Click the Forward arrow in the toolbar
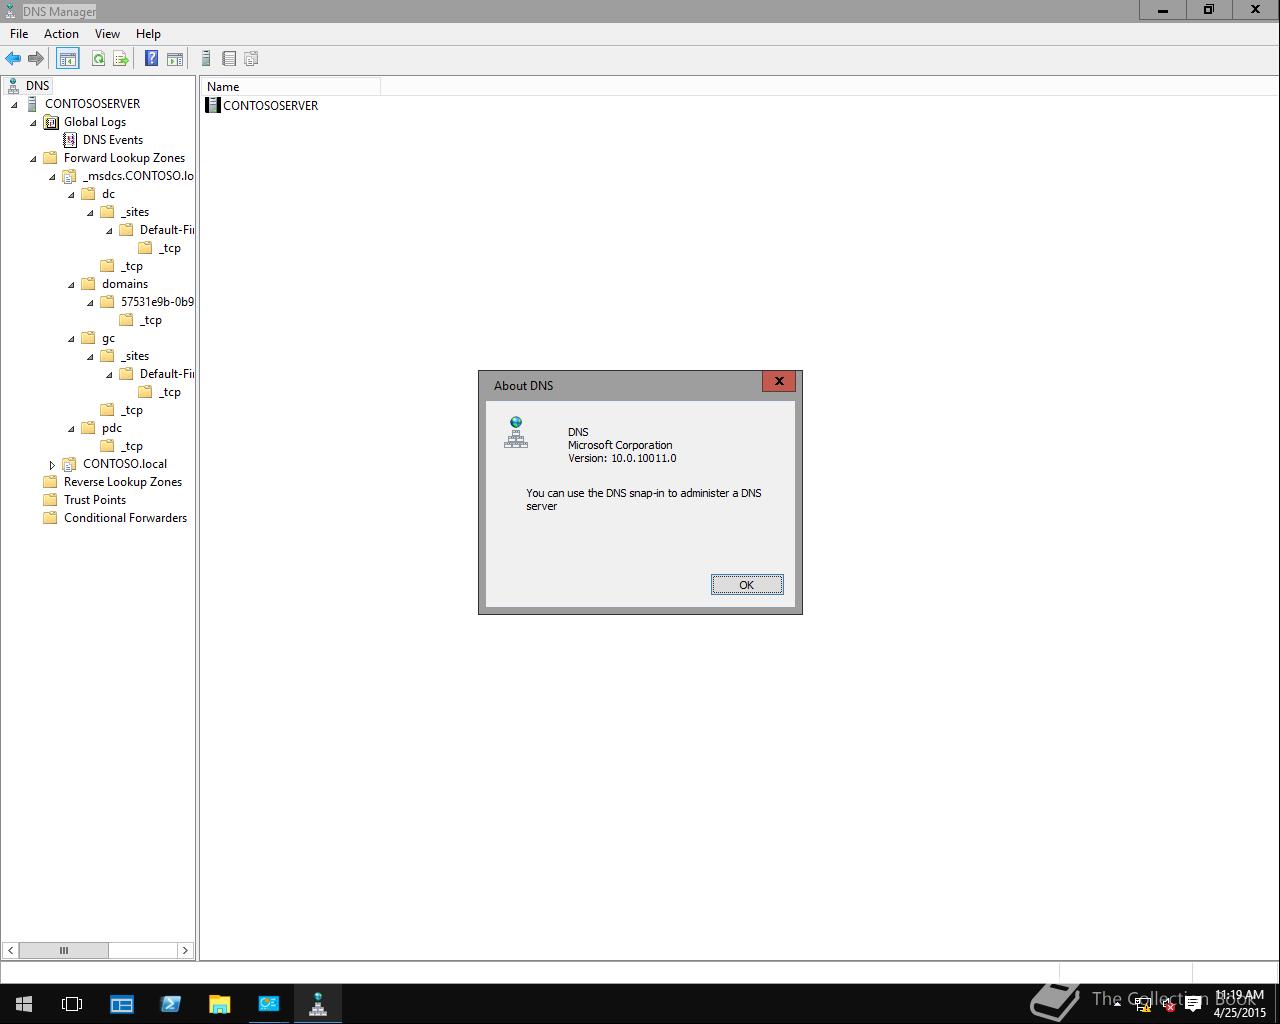 36,59
